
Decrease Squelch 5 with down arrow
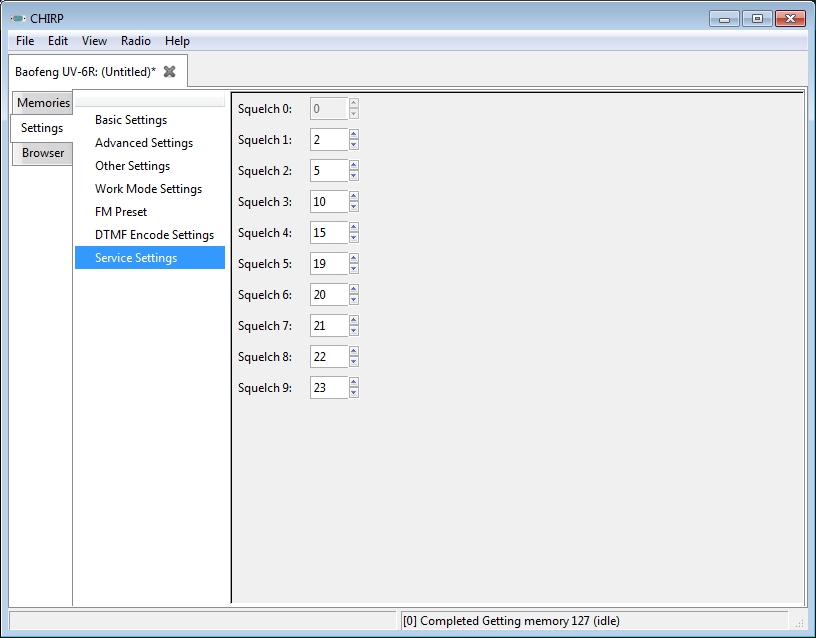354,269
